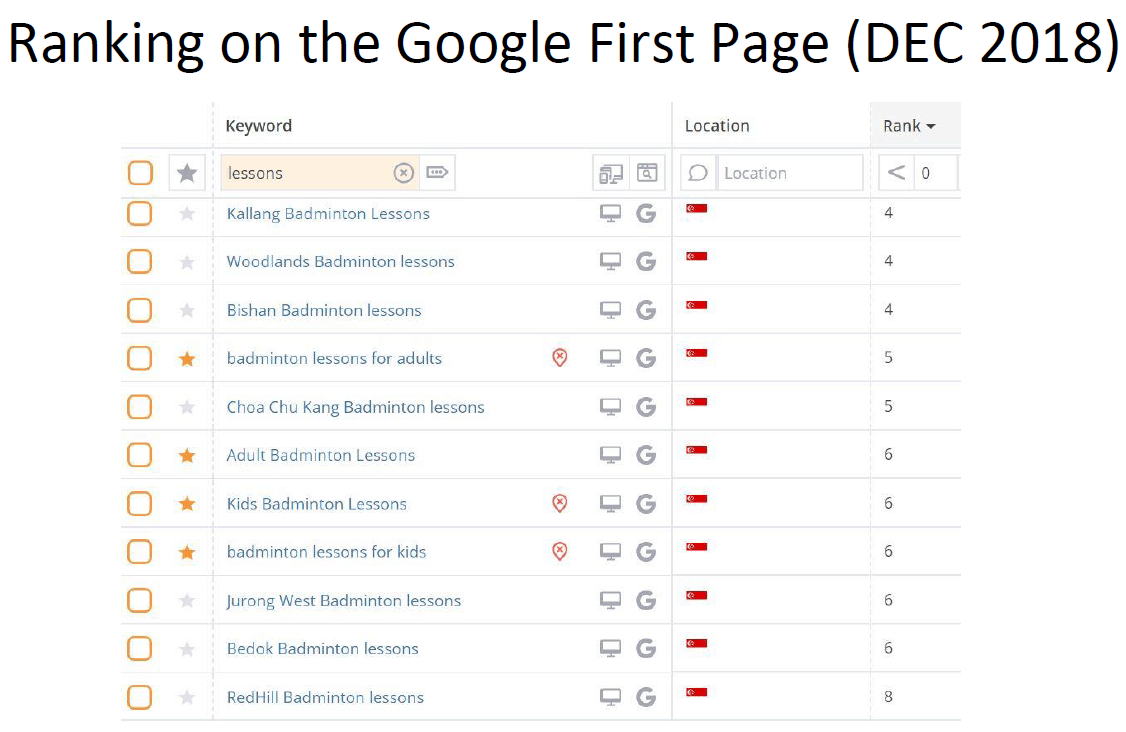Image resolution: width=1126 pixels, height=732 pixels.
Task: Click Google icon on Bedok Badminton lessons row
Action: pyautogui.click(x=646, y=649)
